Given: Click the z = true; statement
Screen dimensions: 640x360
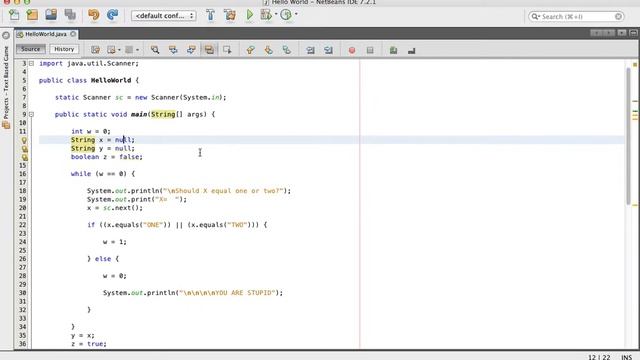Looking at the screenshot, I should [89, 344].
